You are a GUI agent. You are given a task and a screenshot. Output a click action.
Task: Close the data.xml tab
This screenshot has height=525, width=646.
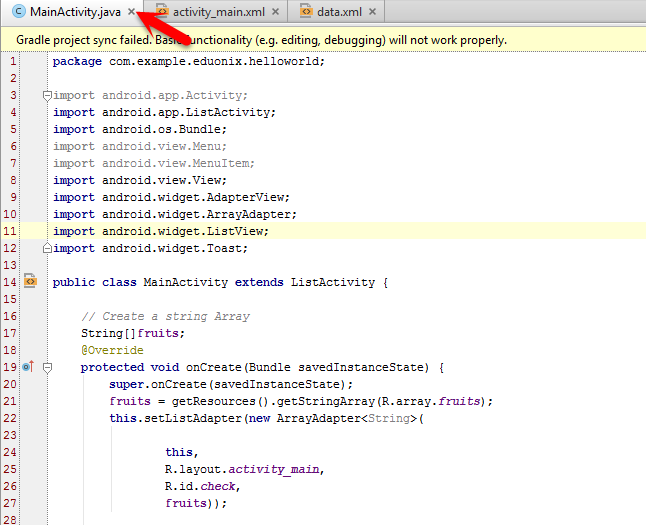pos(372,12)
